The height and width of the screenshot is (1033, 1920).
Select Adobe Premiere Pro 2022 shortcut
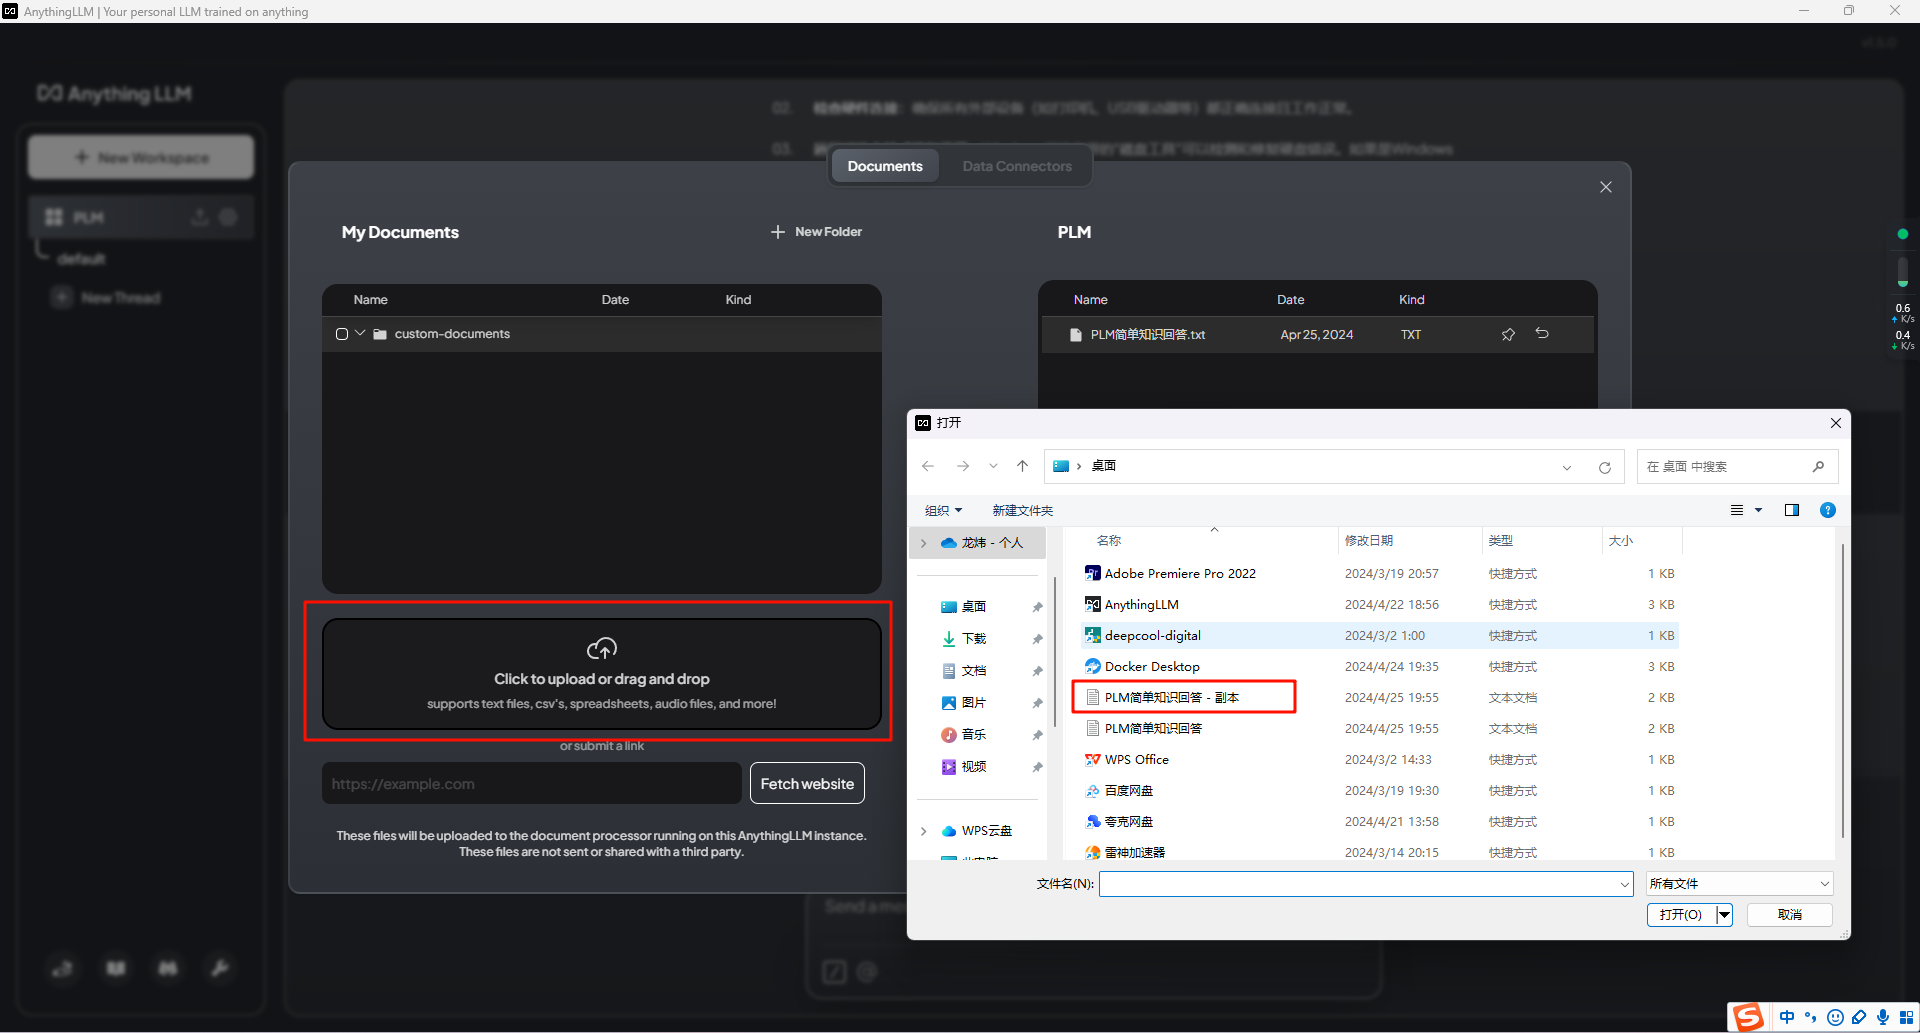(x=1379, y=574)
